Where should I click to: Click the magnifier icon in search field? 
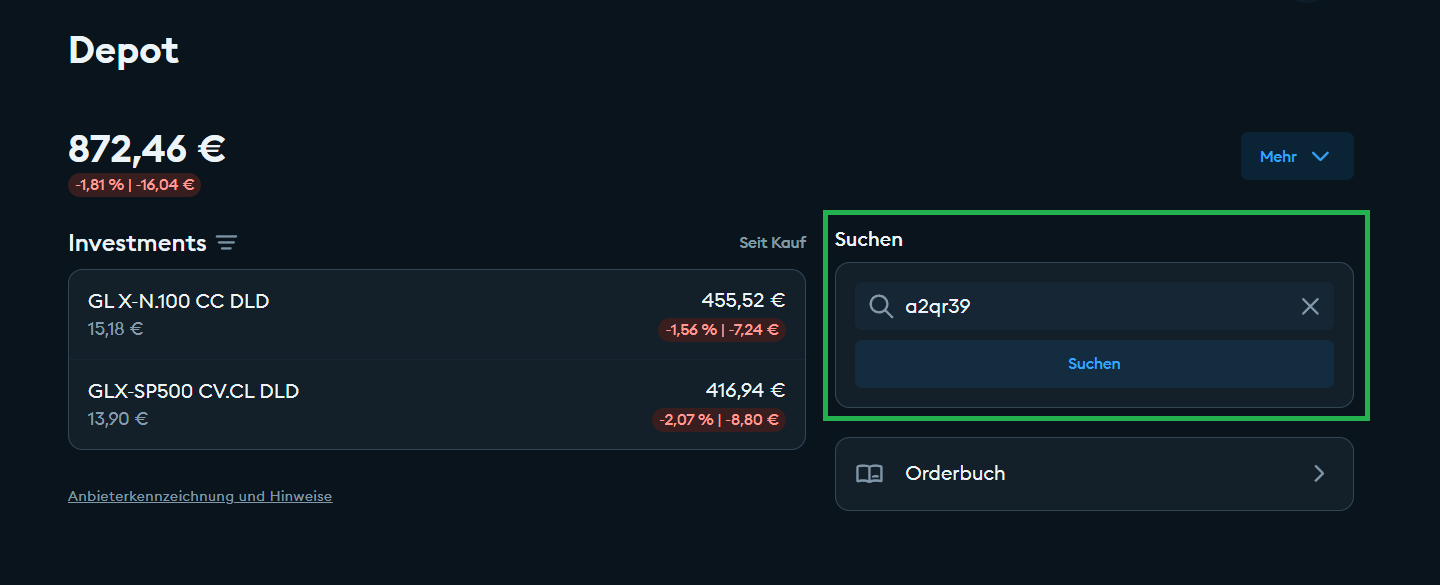(x=880, y=306)
